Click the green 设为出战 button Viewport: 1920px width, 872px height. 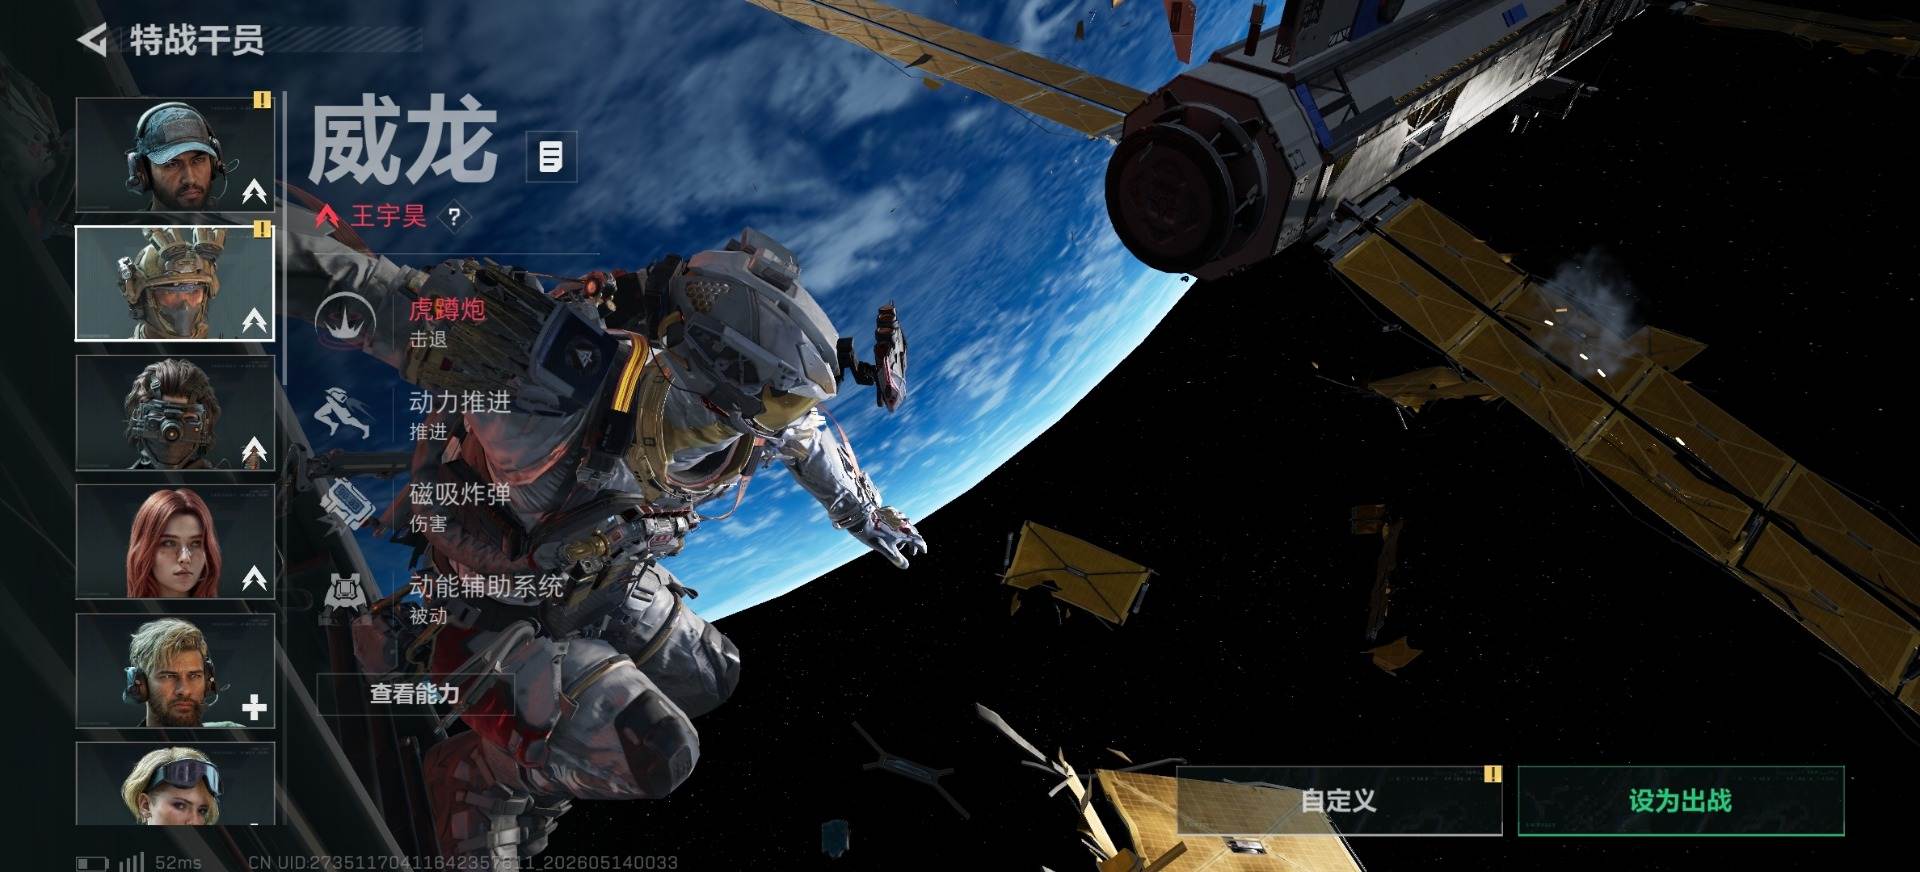click(1680, 800)
